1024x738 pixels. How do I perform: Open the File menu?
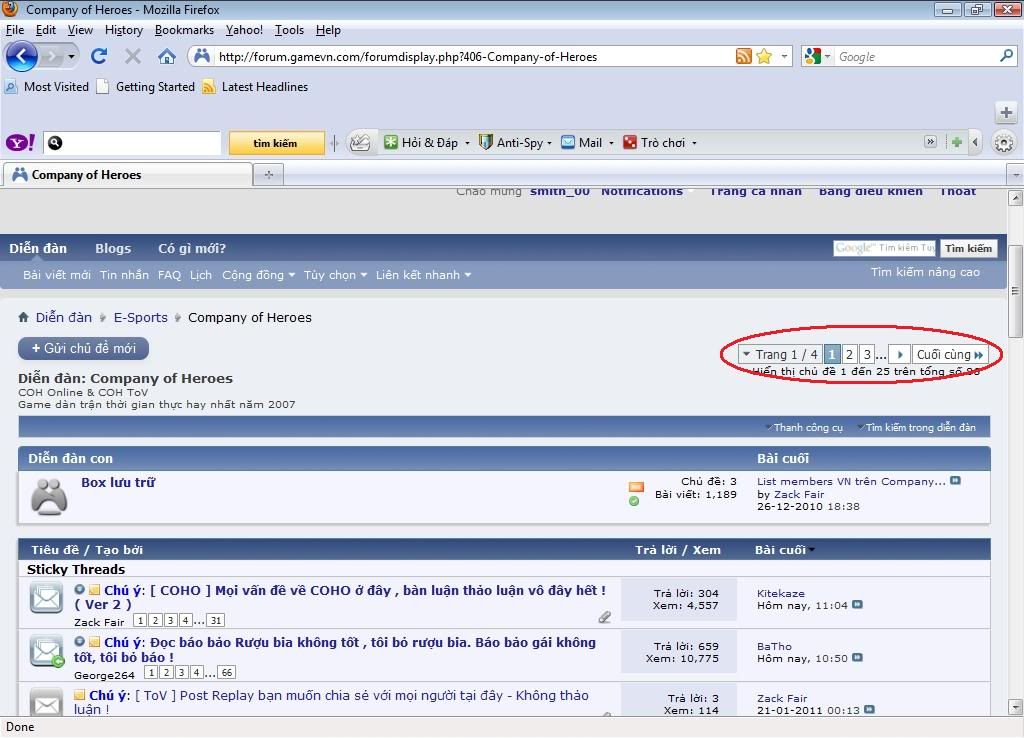tap(14, 30)
